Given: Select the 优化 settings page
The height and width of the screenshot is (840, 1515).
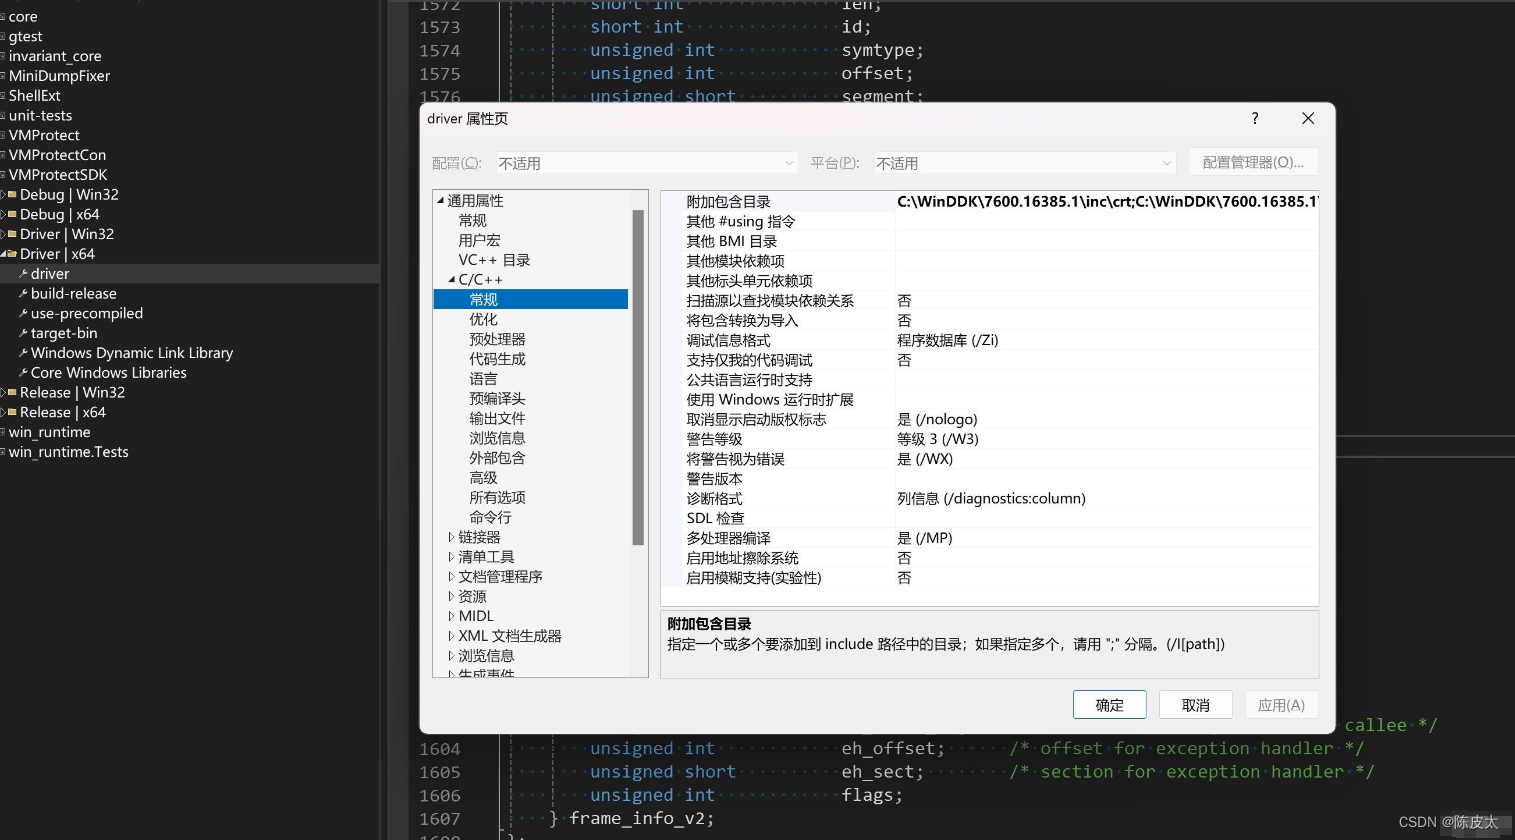Looking at the screenshot, I should [483, 319].
